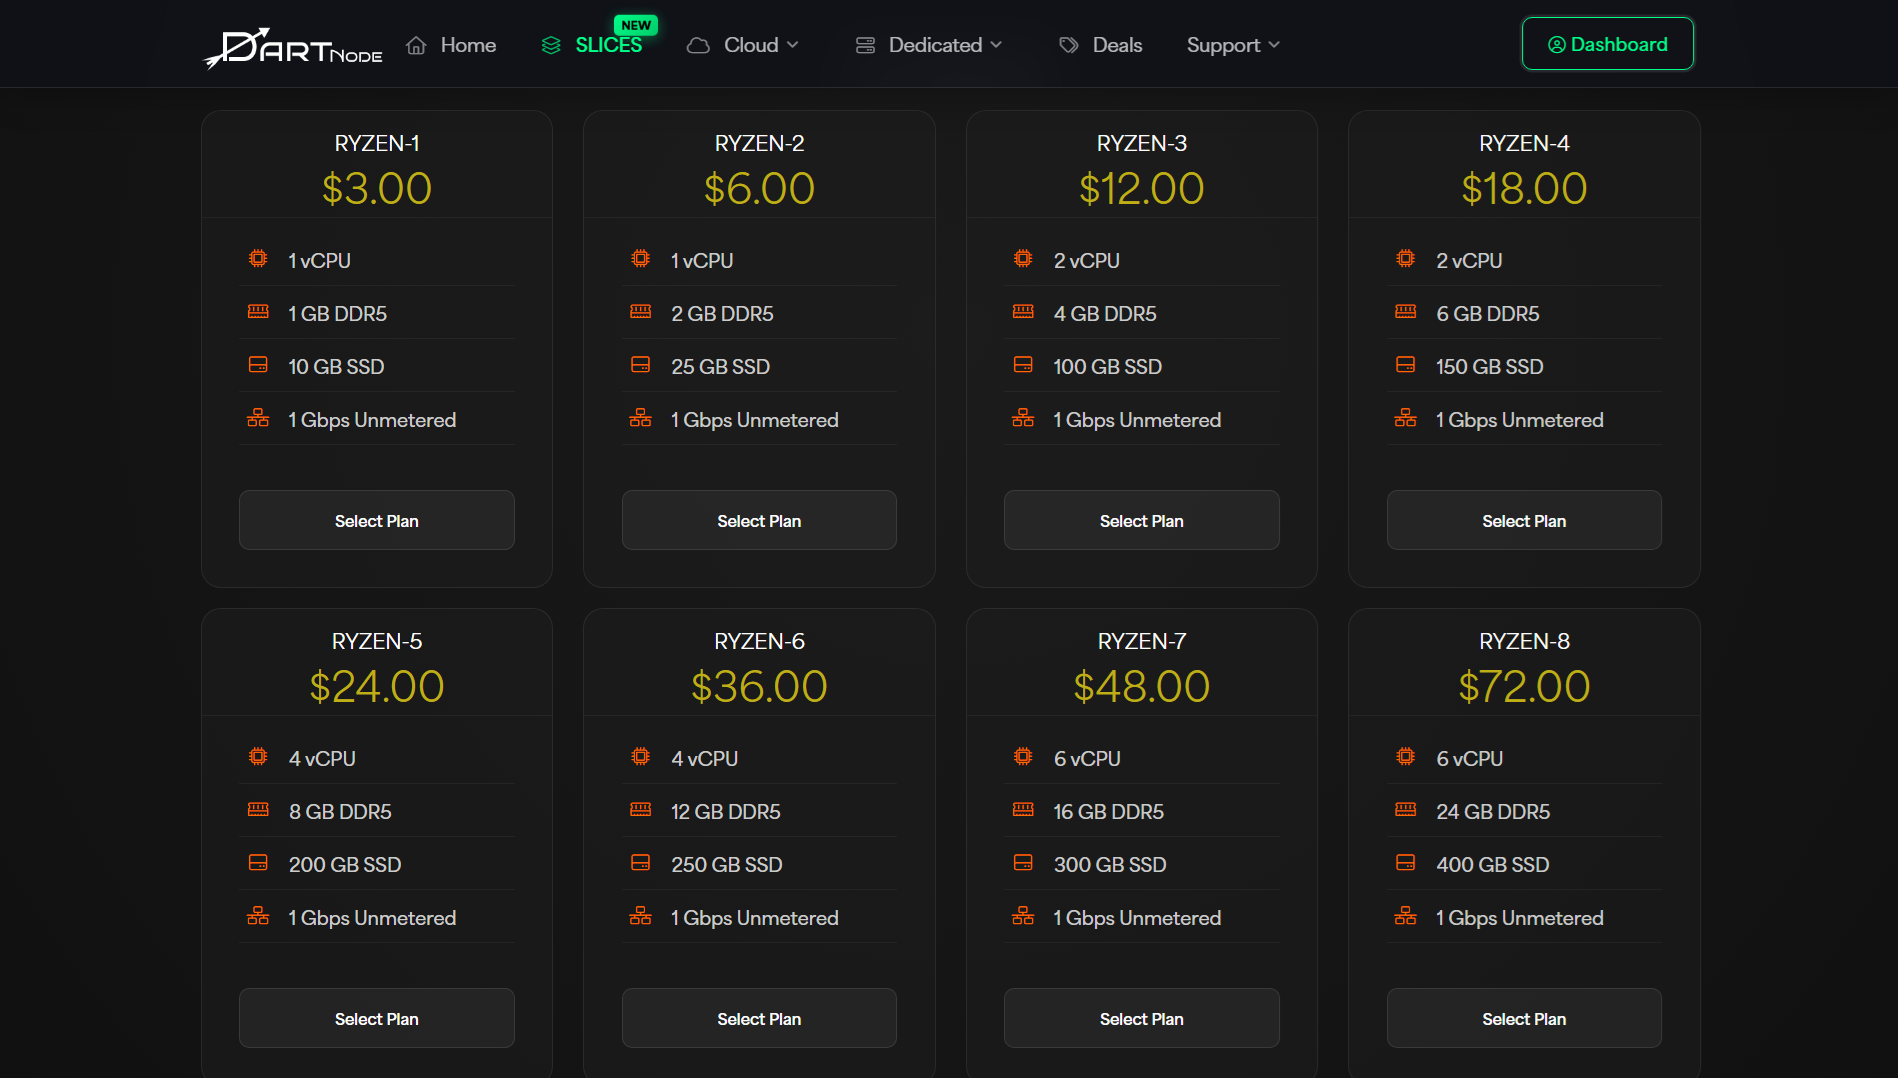Click the RAM icon in RYZEN-1 card
Image resolution: width=1898 pixels, height=1078 pixels.
click(258, 312)
